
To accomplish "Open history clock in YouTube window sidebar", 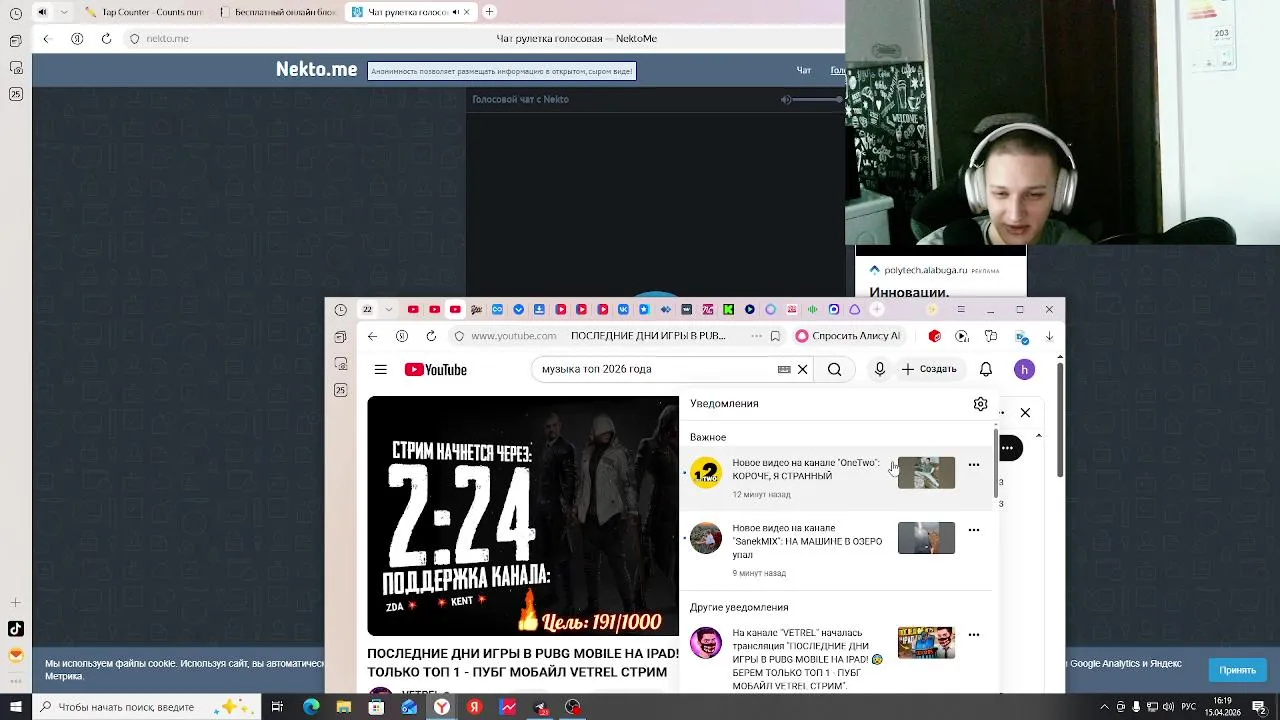I will [x=341, y=310].
